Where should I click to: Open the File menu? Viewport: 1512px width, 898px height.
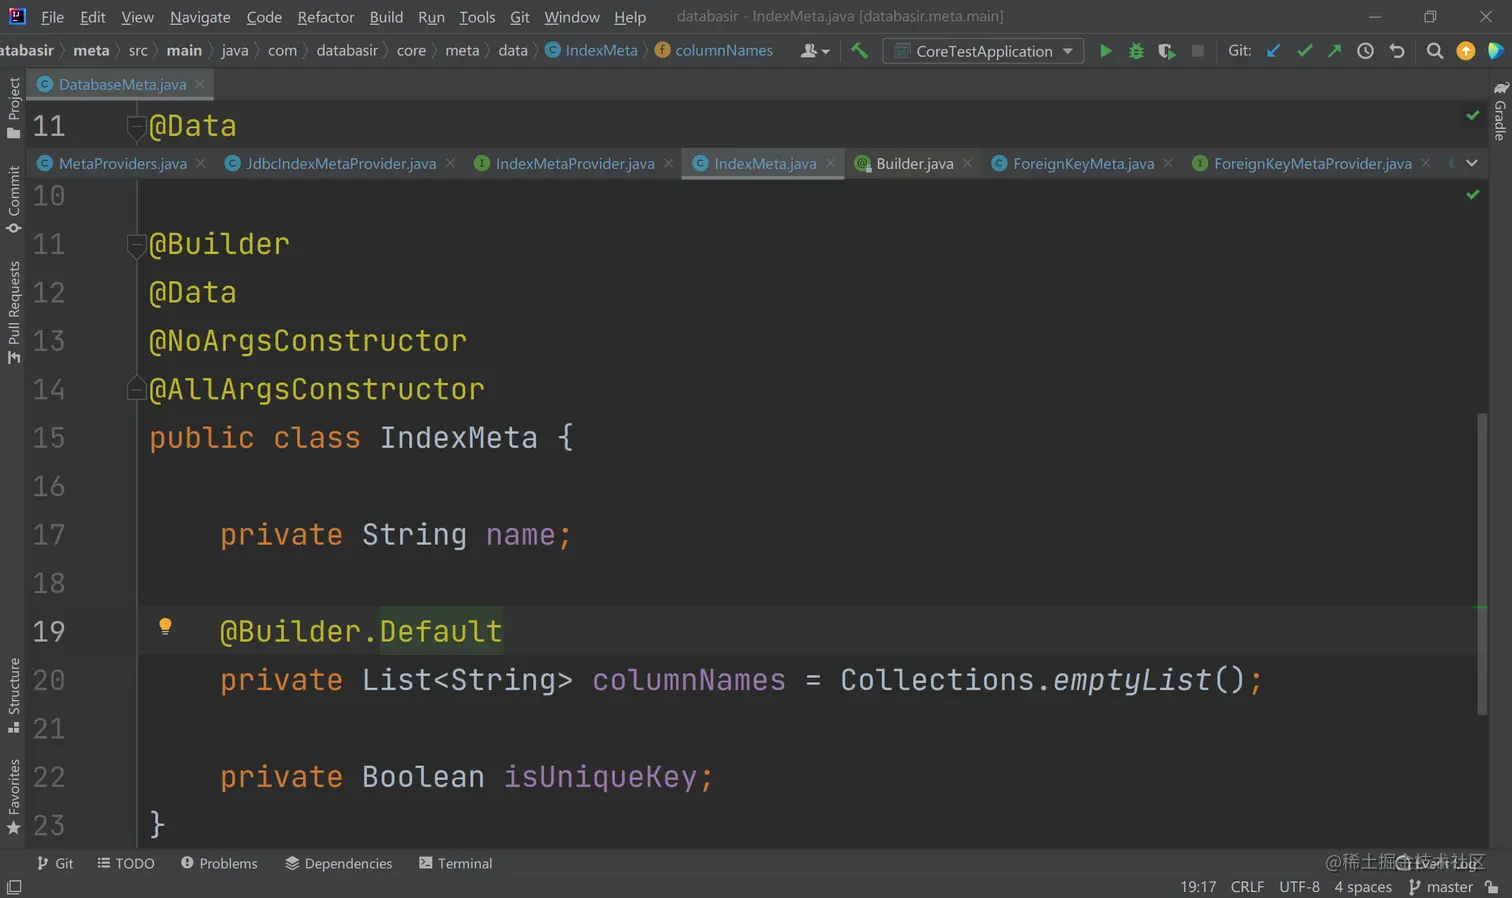[x=53, y=17]
